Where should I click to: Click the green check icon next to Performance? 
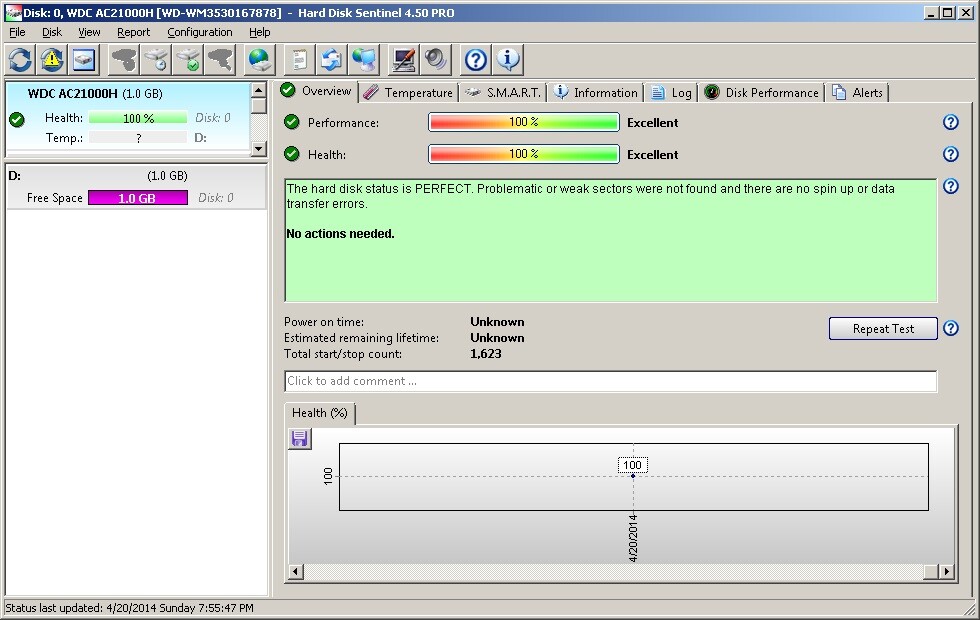click(291, 122)
